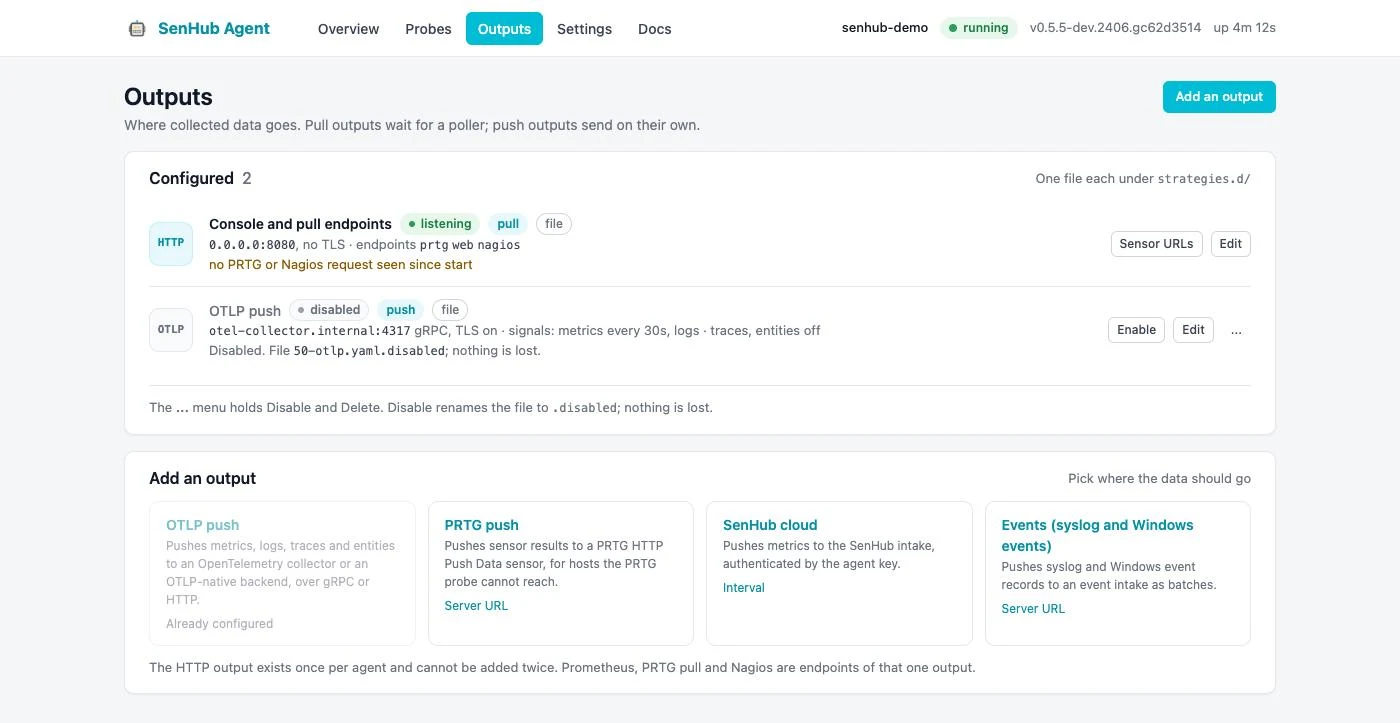This screenshot has height=723, width=1400.
Task: Choose the PRTG push output card
Action: coord(561,573)
